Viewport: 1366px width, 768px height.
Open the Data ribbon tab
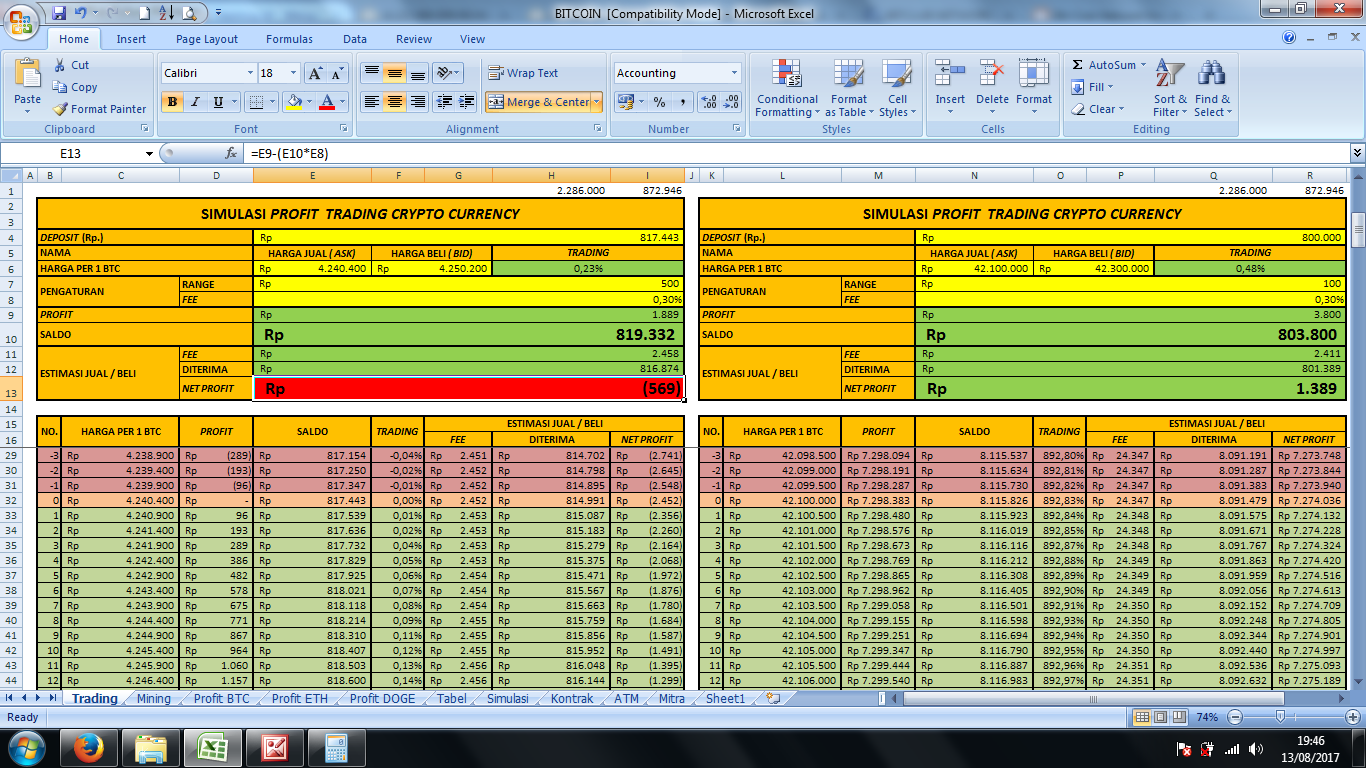[x=355, y=39]
